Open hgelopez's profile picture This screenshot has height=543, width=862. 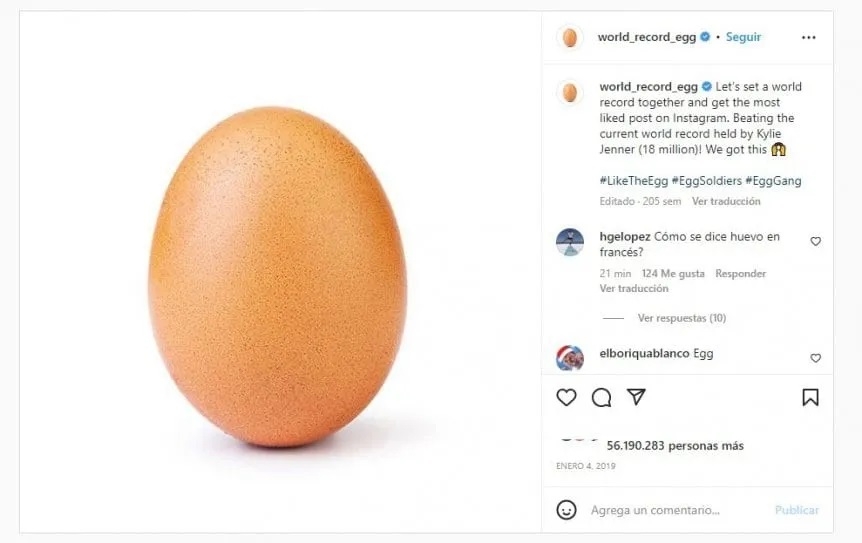570,242
